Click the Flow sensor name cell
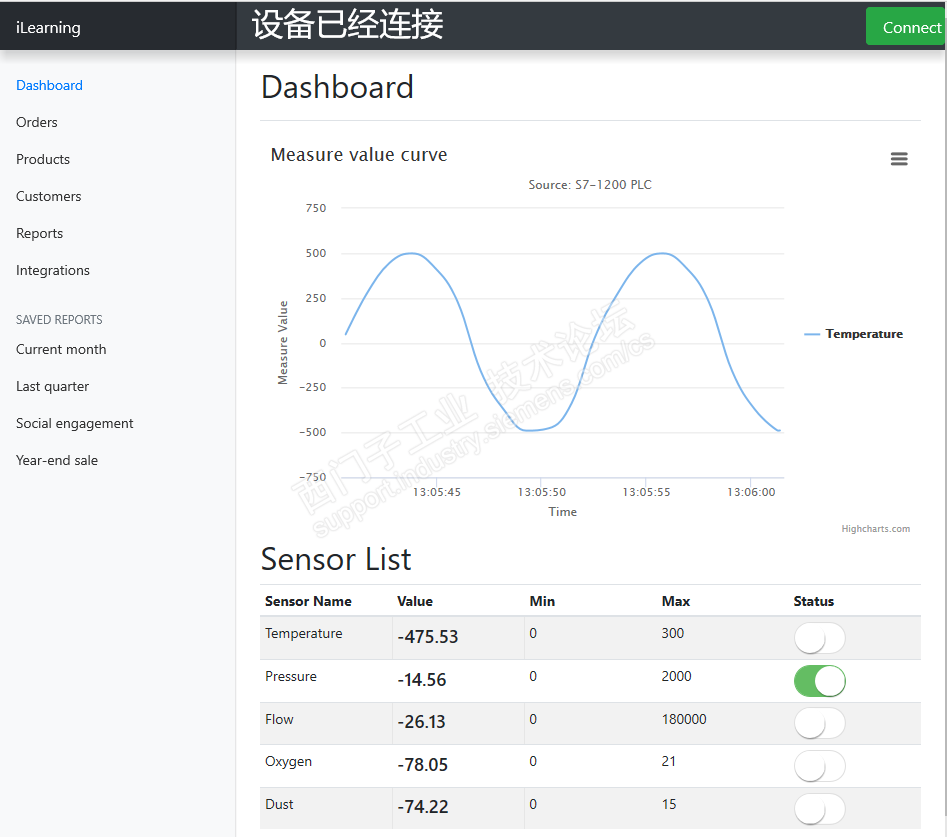947x837 pixels. pyautogui.click(x=279, y=719)
